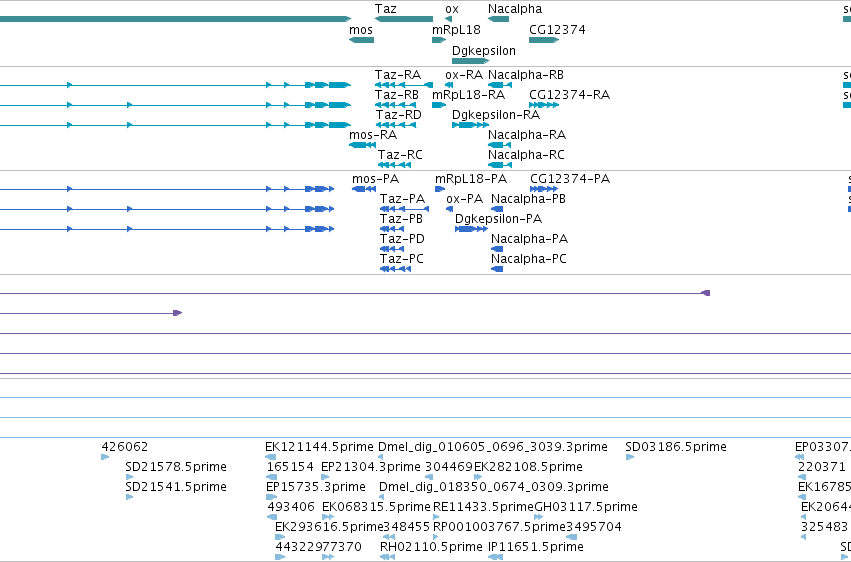Click the Taz-PD protein feature
This screenshot has height=562, width=851.
tap(402, 239)
